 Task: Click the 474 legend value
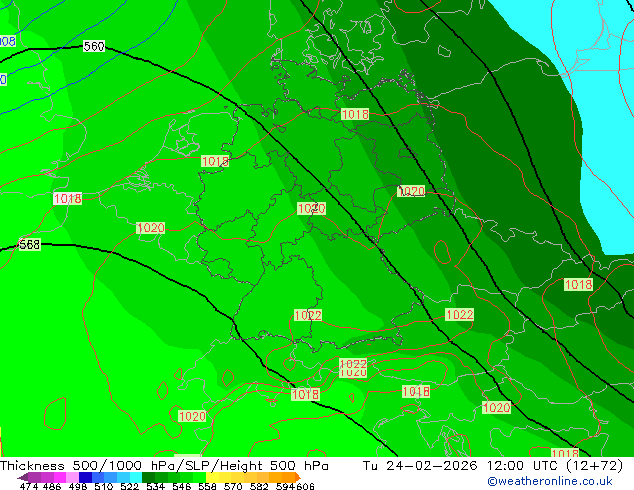point(29,486)
